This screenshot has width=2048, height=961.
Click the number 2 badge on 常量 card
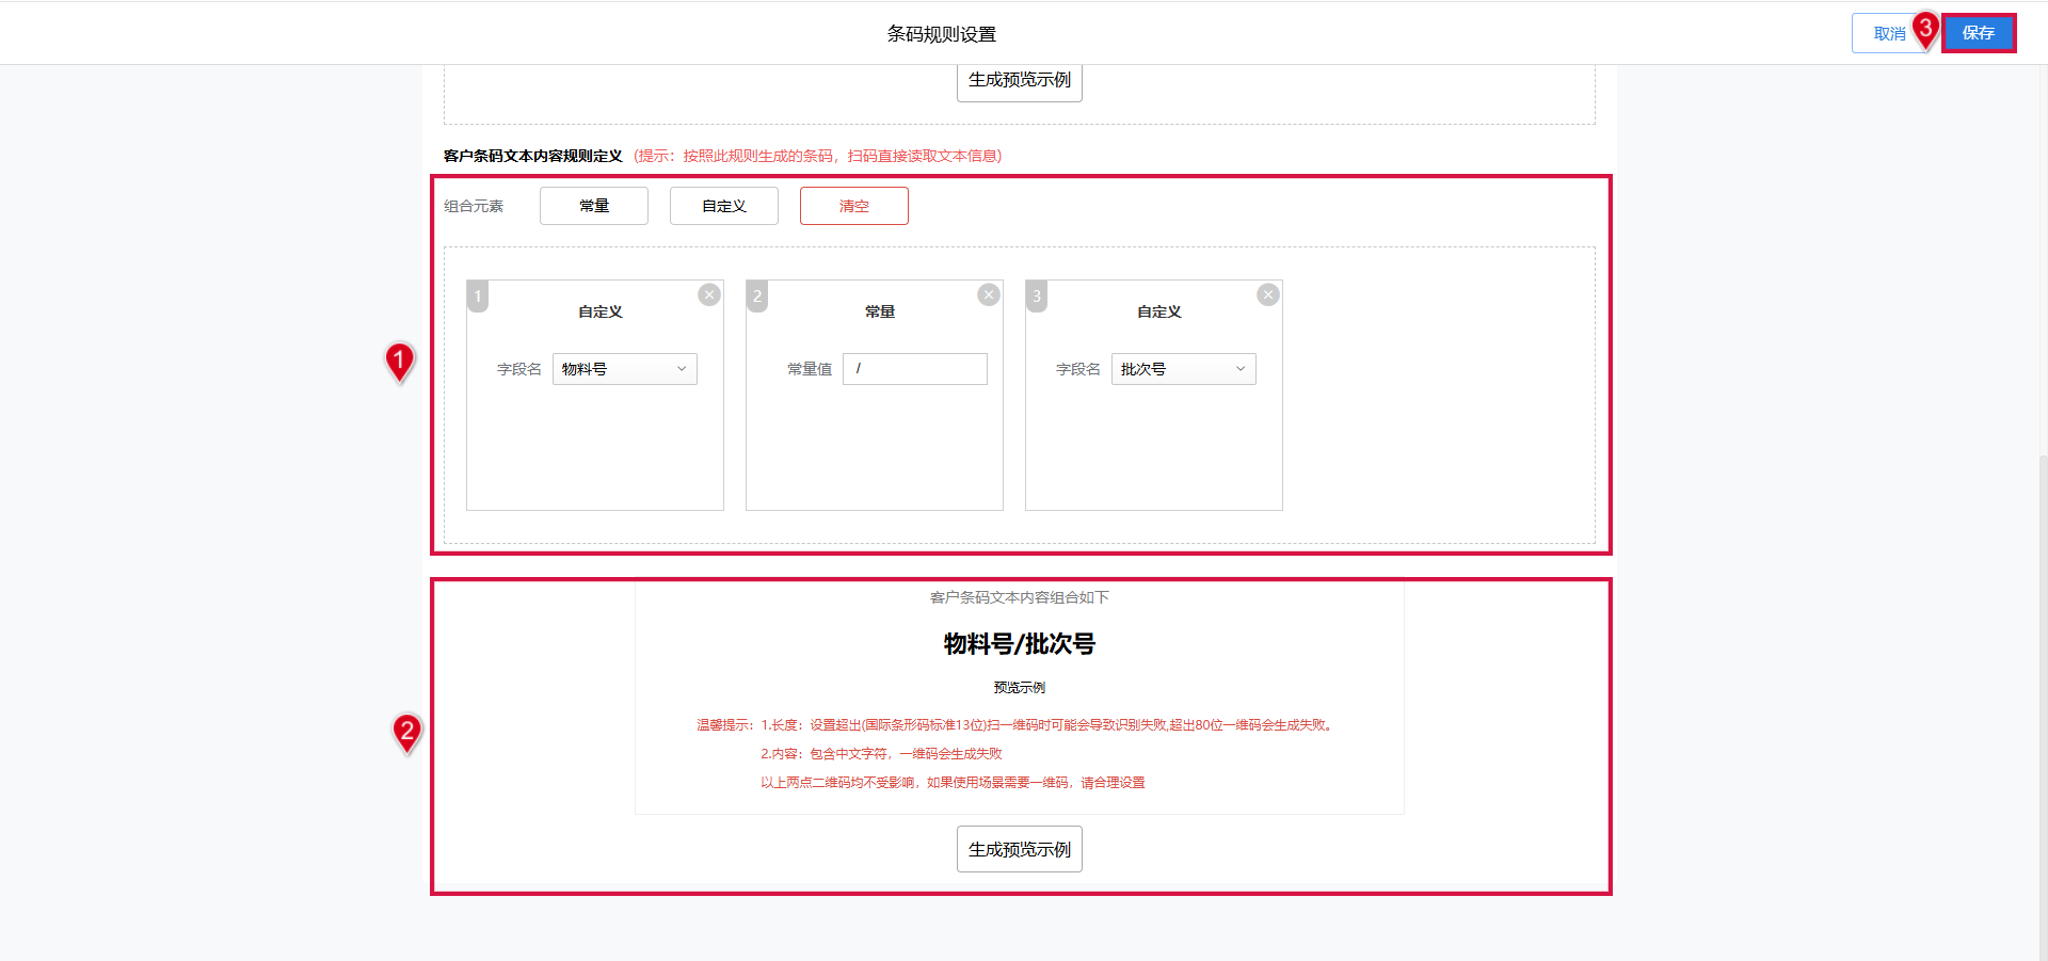757,296
